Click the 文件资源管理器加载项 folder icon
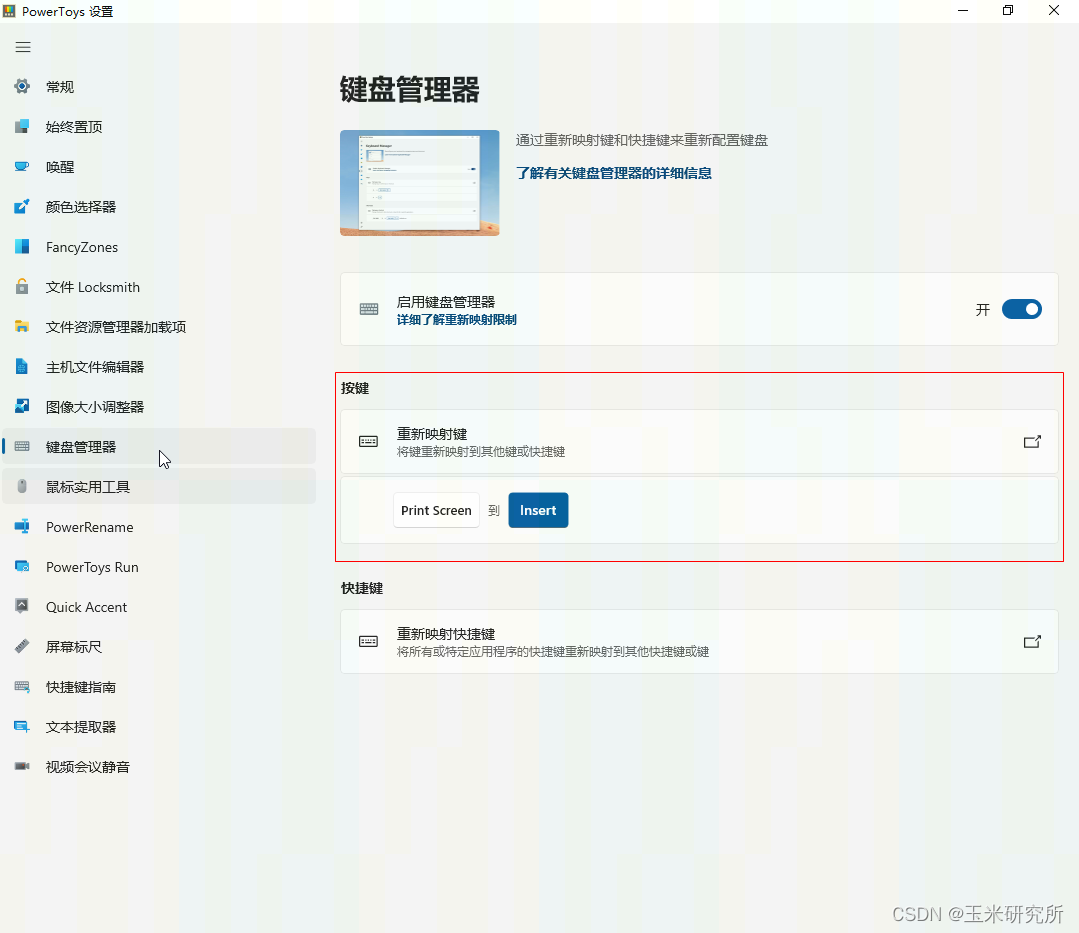The image size is (1079, 933). [22, 326]
